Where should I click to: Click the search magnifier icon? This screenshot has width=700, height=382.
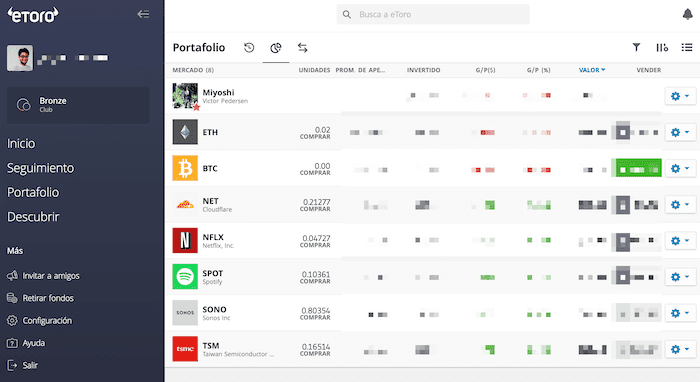347,14
